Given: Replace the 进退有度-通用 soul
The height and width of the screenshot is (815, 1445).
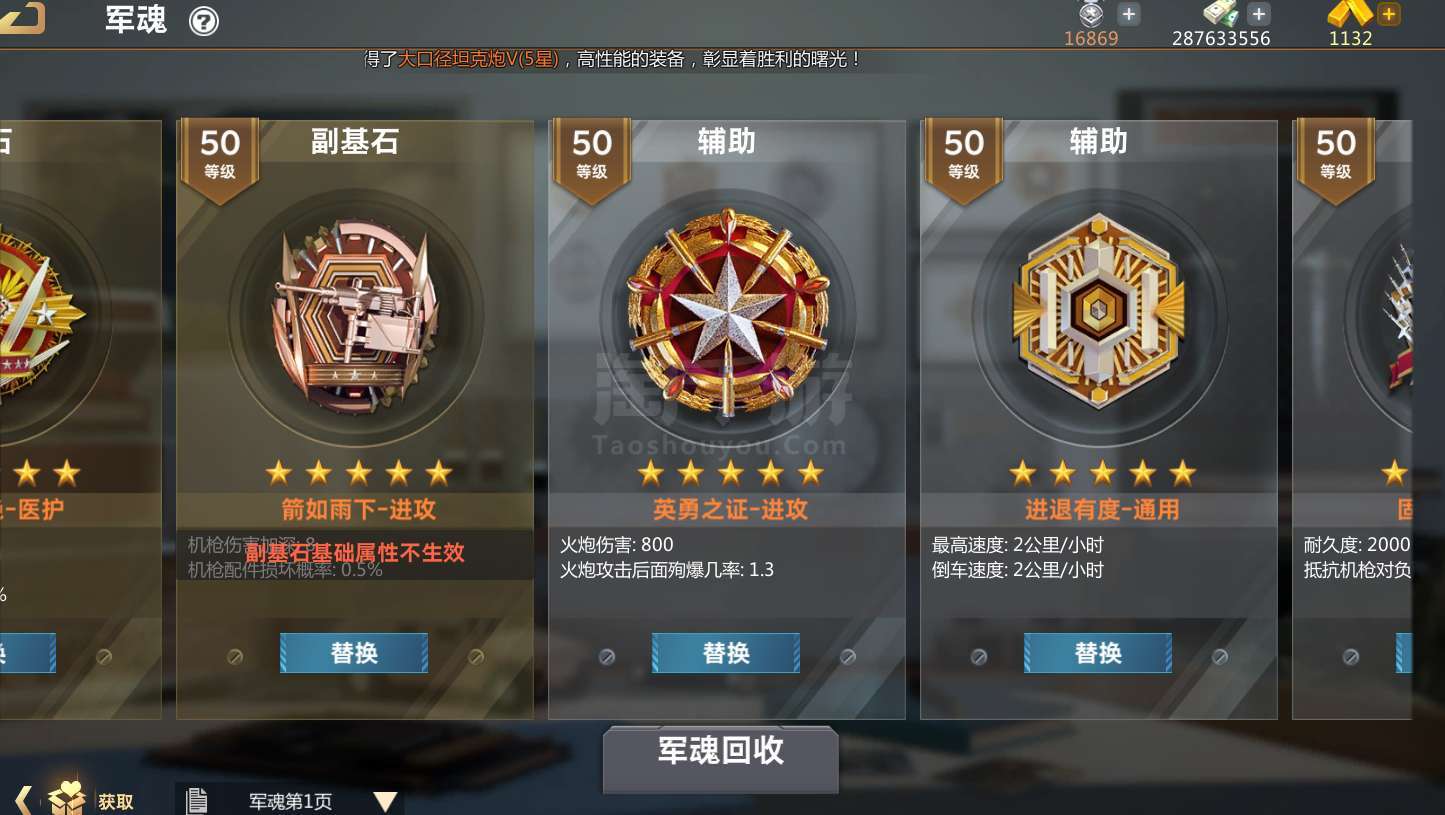Looking at the screenshot, I should pos(1098,653).
